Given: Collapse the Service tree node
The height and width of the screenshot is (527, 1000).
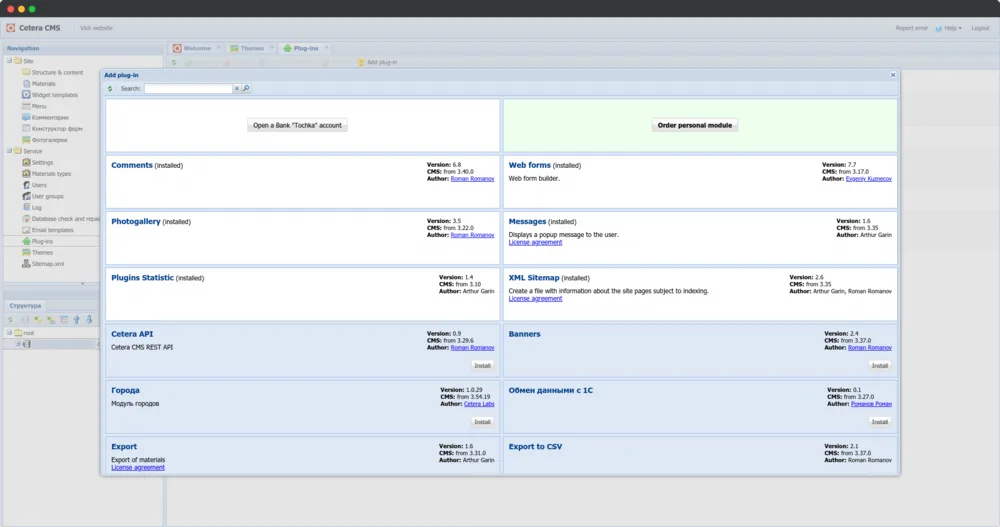Looking at the screenshot, I should pyautogui.click(x=9, y=151).
